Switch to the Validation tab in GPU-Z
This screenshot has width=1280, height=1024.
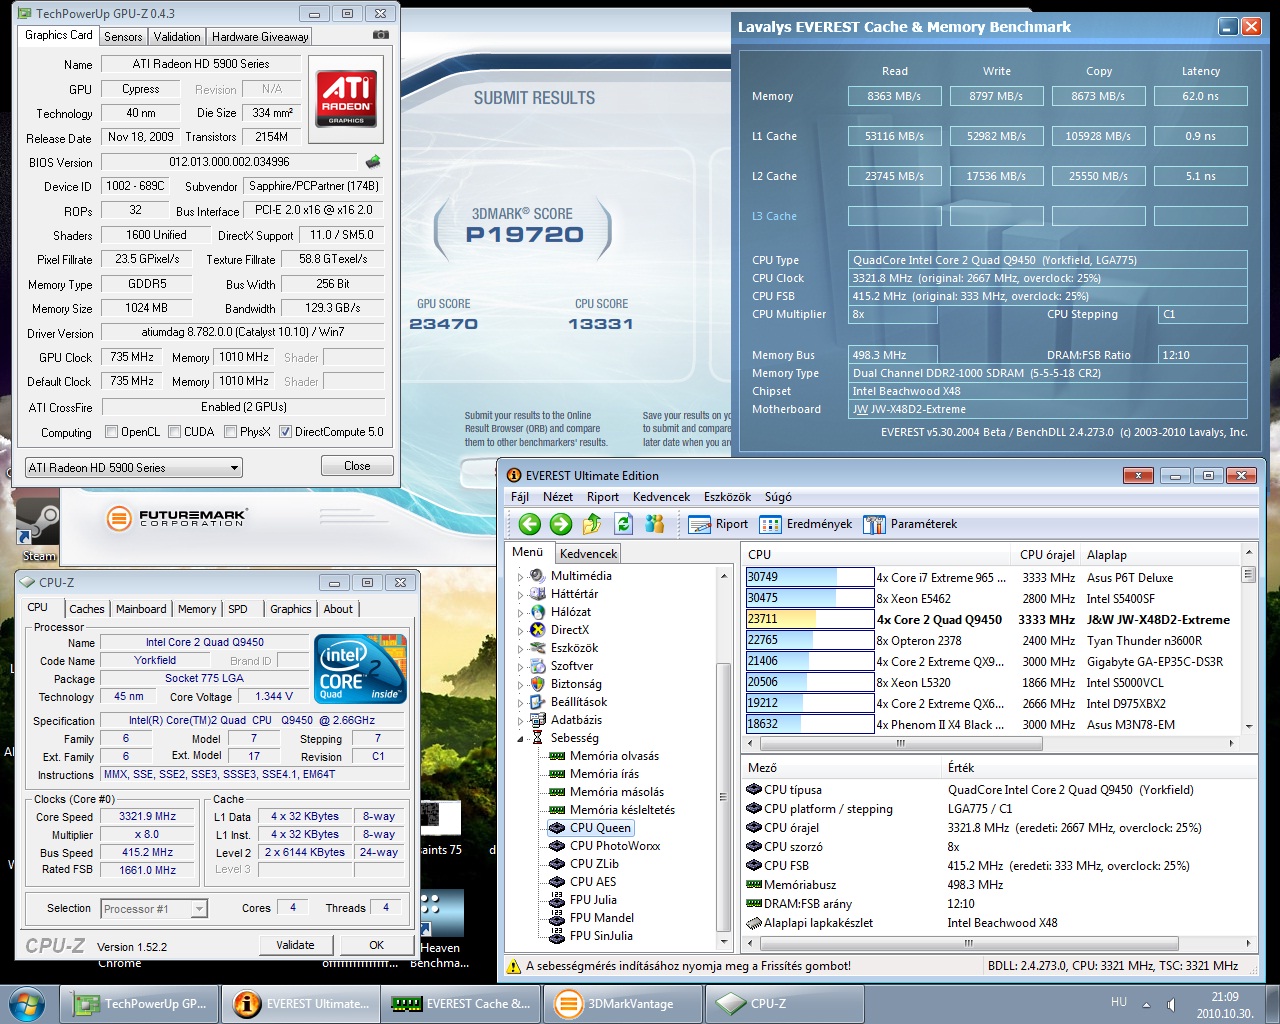click(x=177, y=37)
